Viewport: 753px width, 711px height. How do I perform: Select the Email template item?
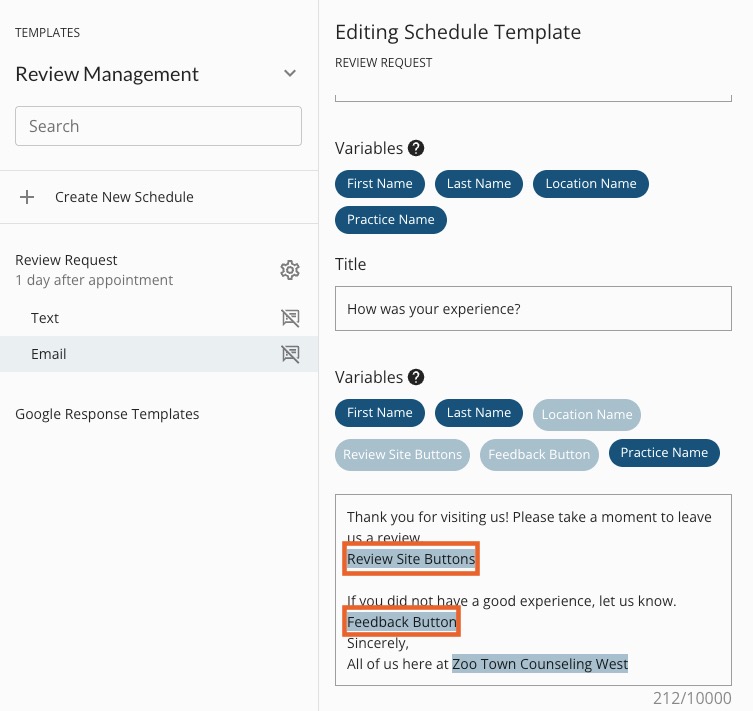pyautogui.click(x=49, y=354)
